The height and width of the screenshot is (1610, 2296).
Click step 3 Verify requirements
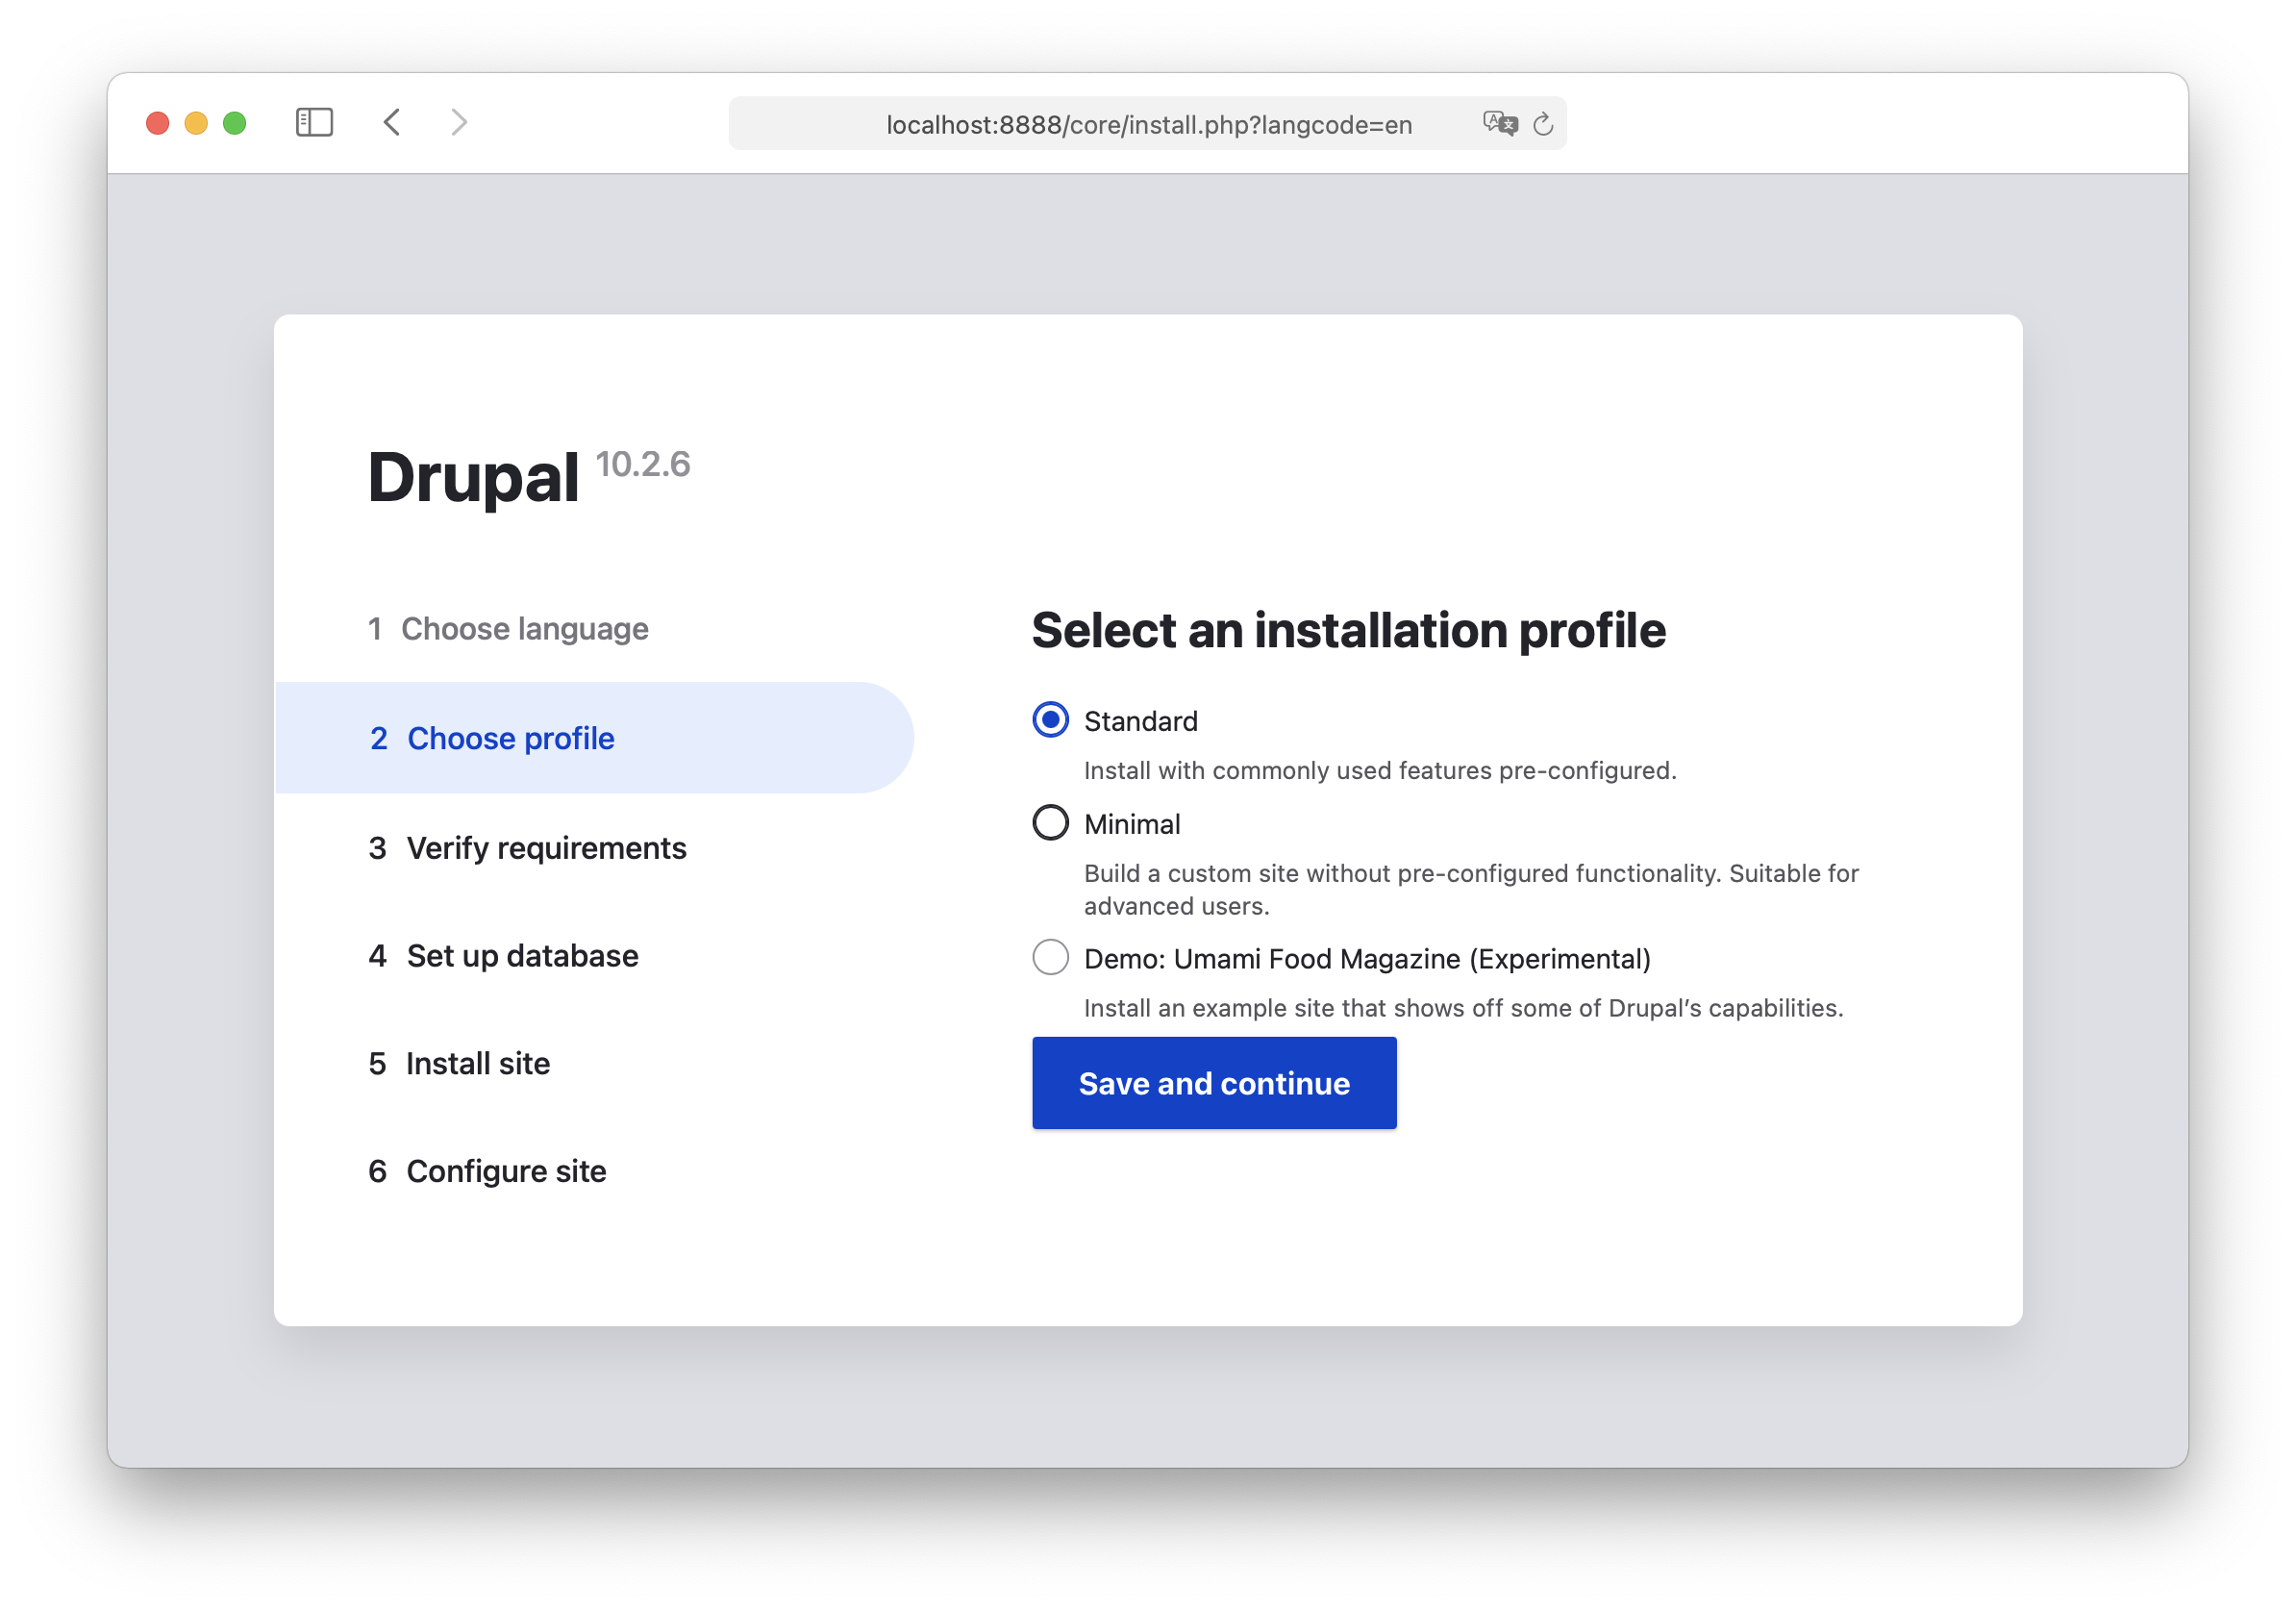click(x=527, y=848)
